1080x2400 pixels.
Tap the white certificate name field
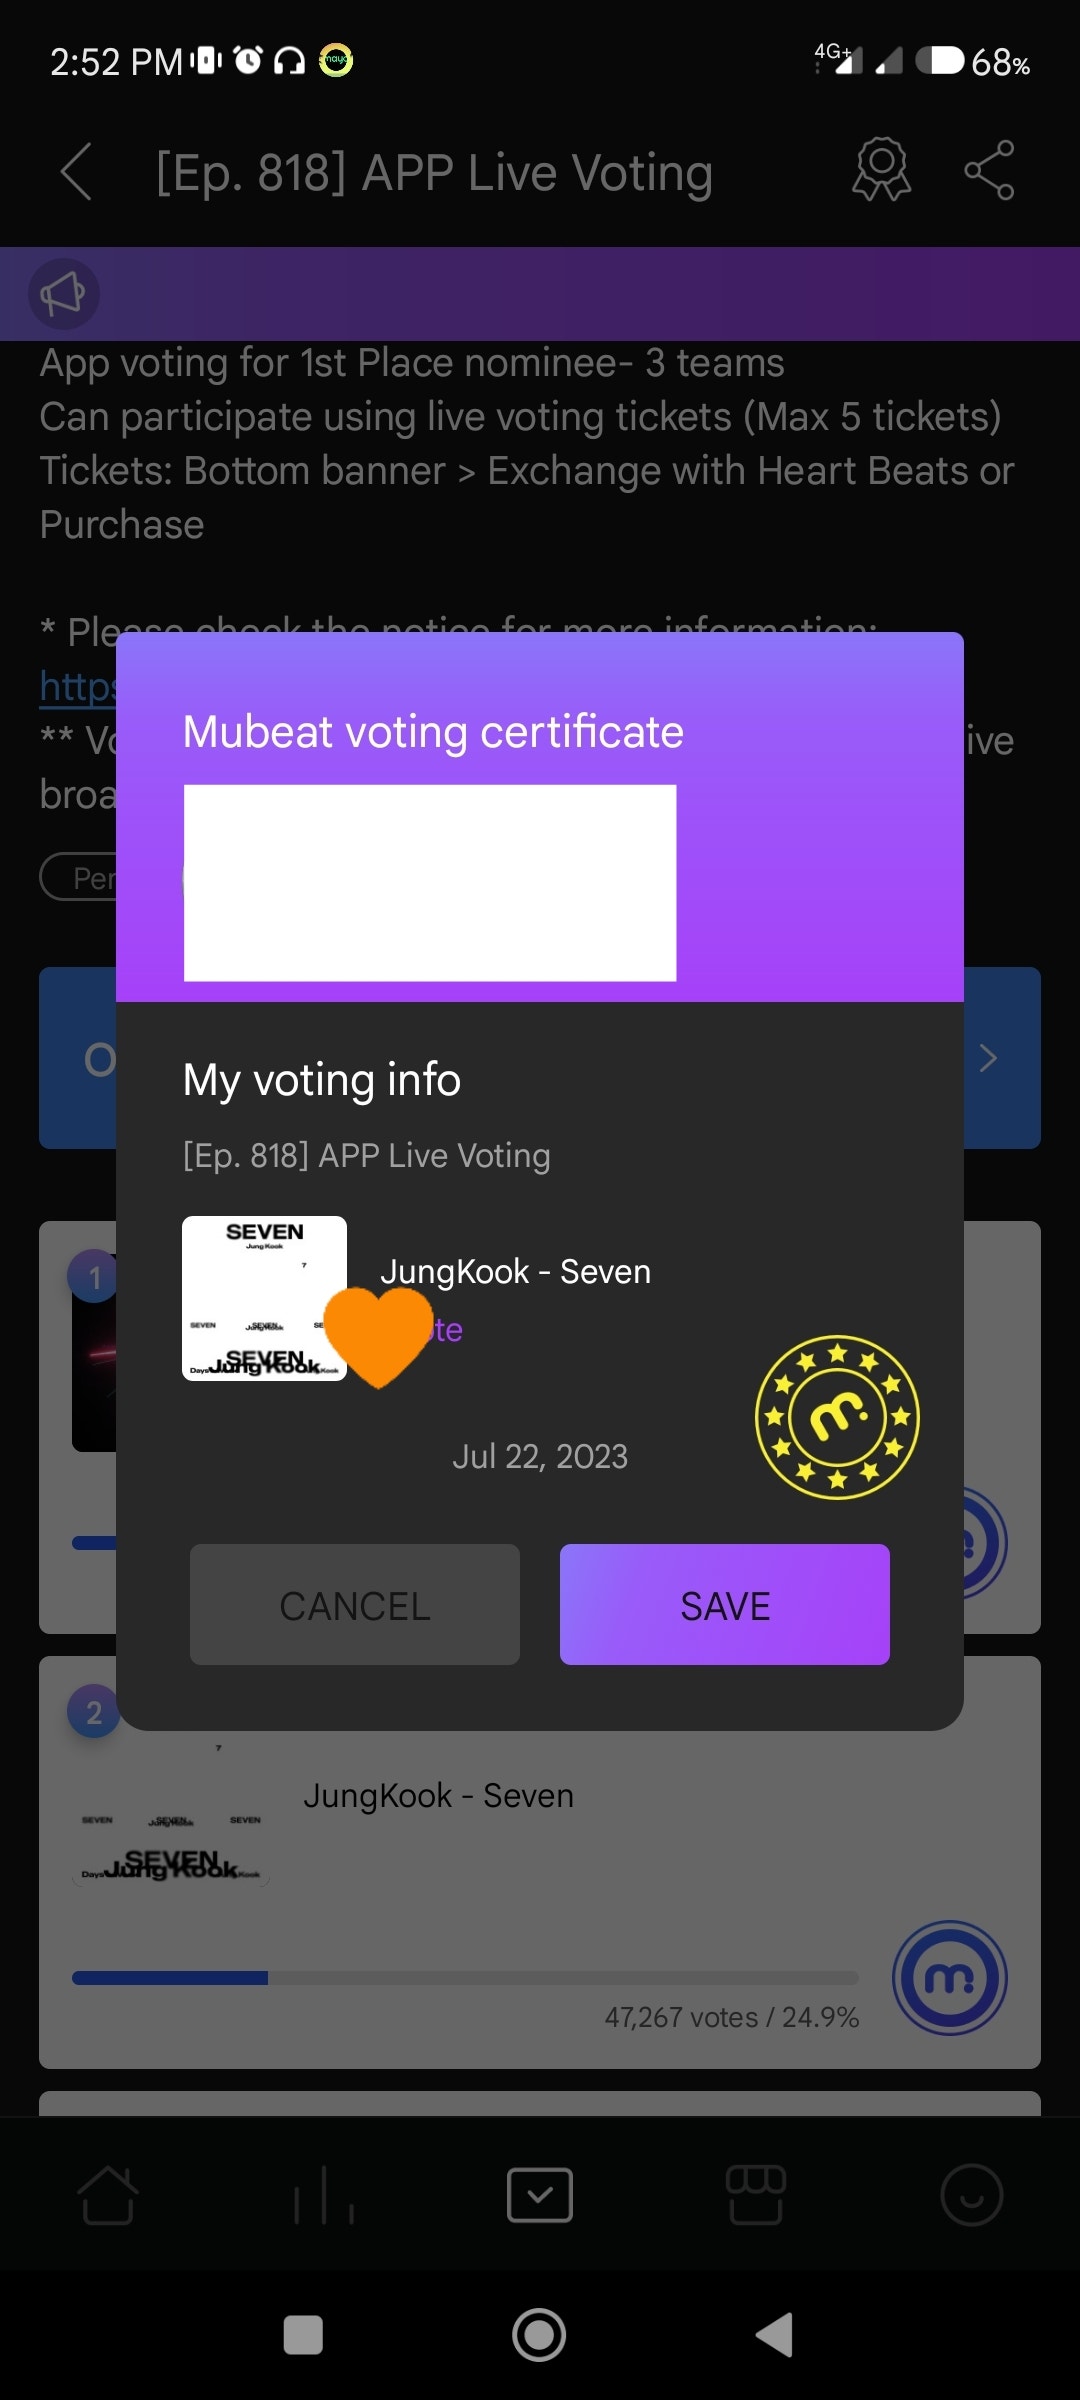point(430,883)
